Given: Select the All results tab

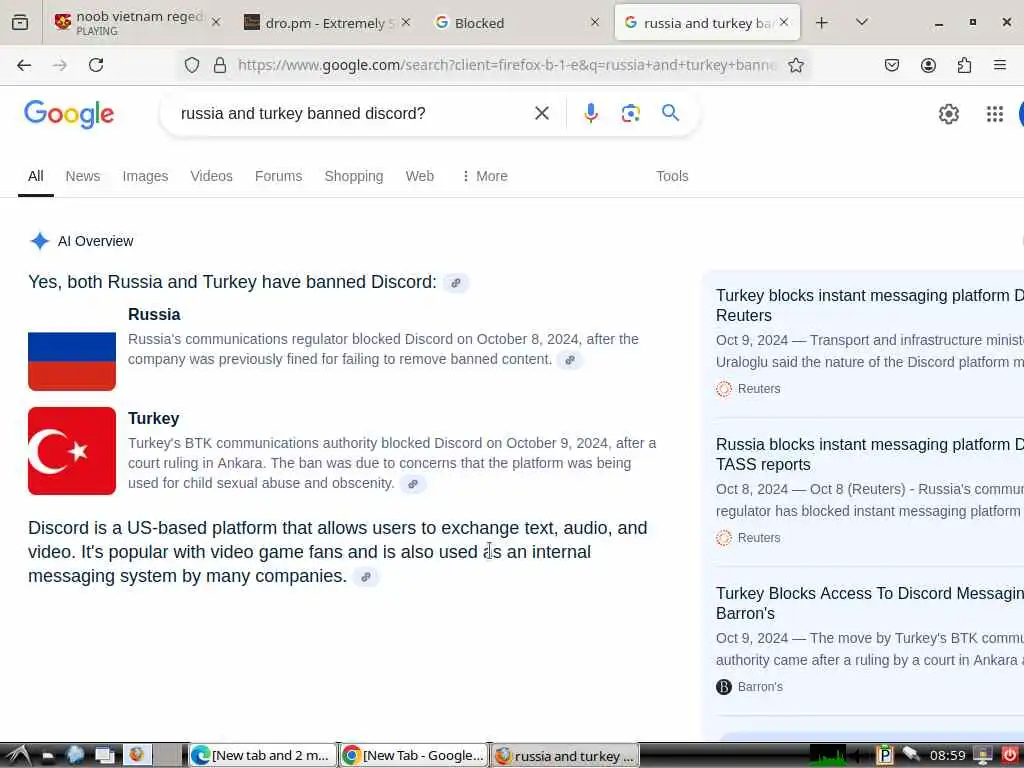Looking at the screenshot, I should pos(35,176).
